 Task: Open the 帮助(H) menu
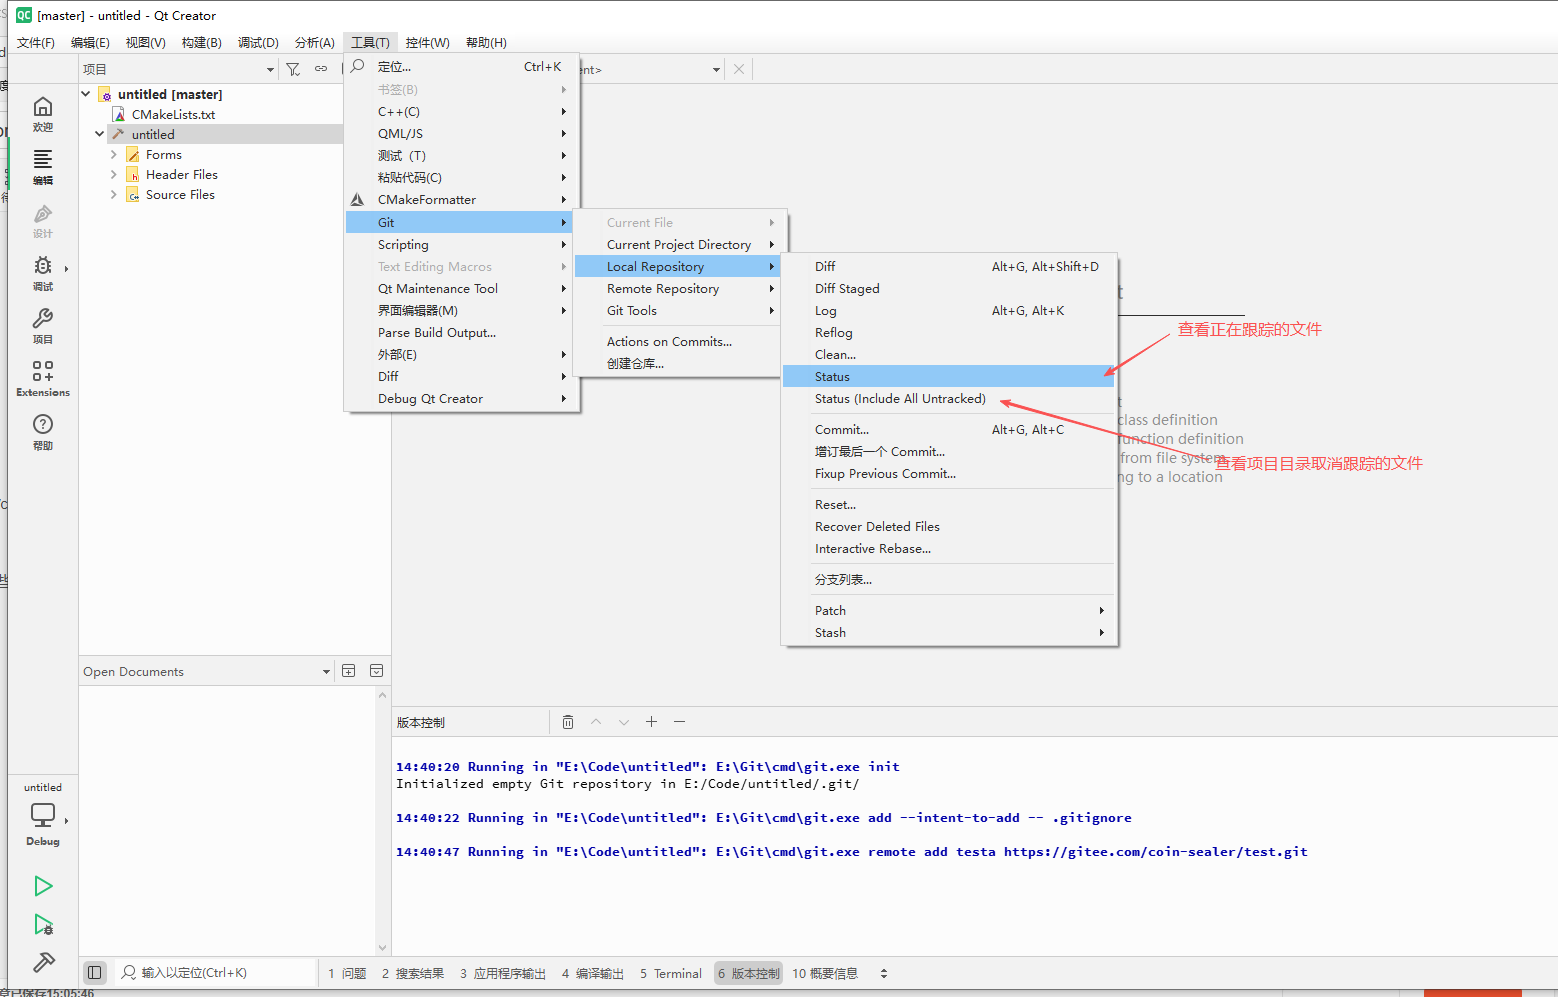click(x=486, y=42)
